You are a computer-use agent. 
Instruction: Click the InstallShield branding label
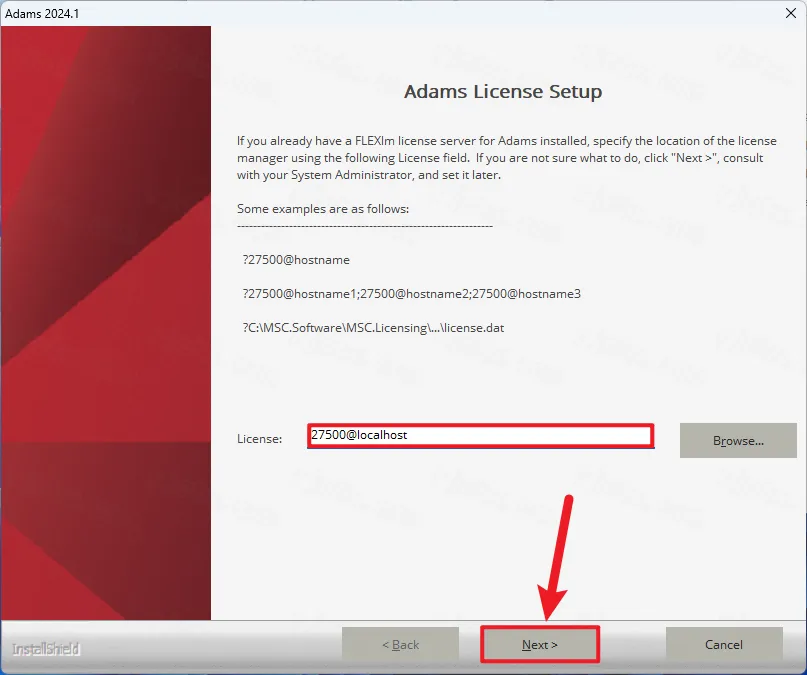[x=46, y=649]
